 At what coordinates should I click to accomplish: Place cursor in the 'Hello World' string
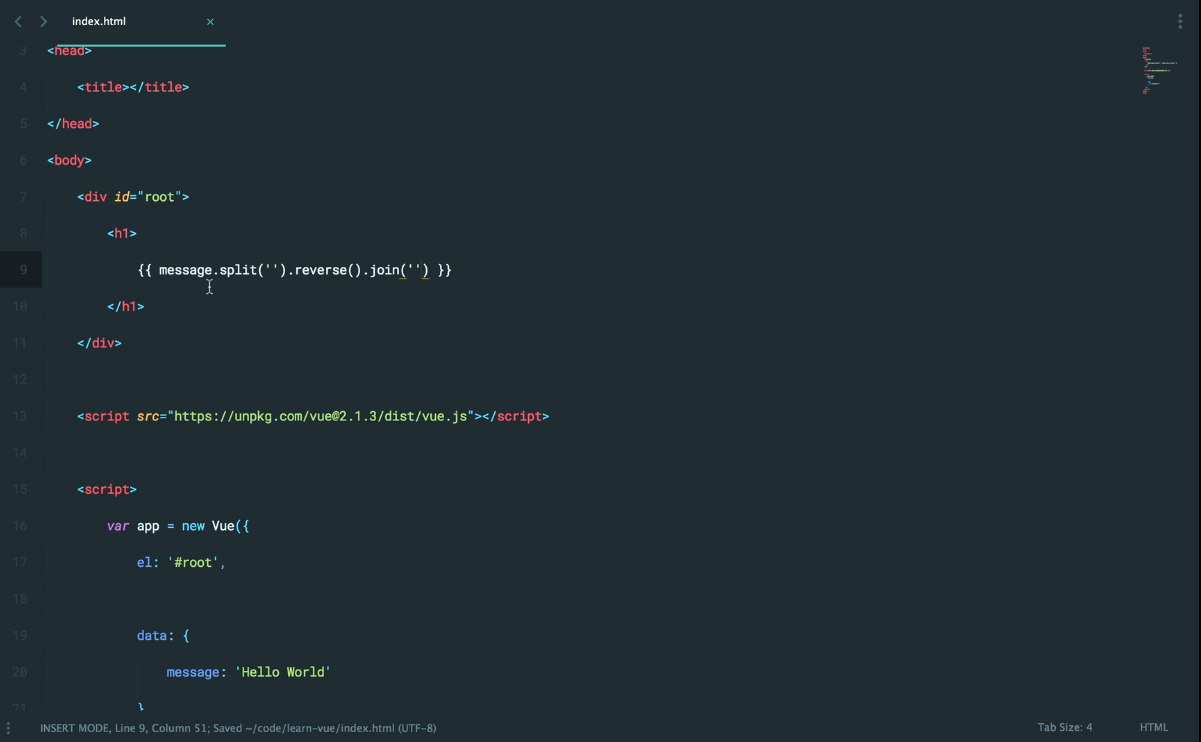click(x=285, y=672)
